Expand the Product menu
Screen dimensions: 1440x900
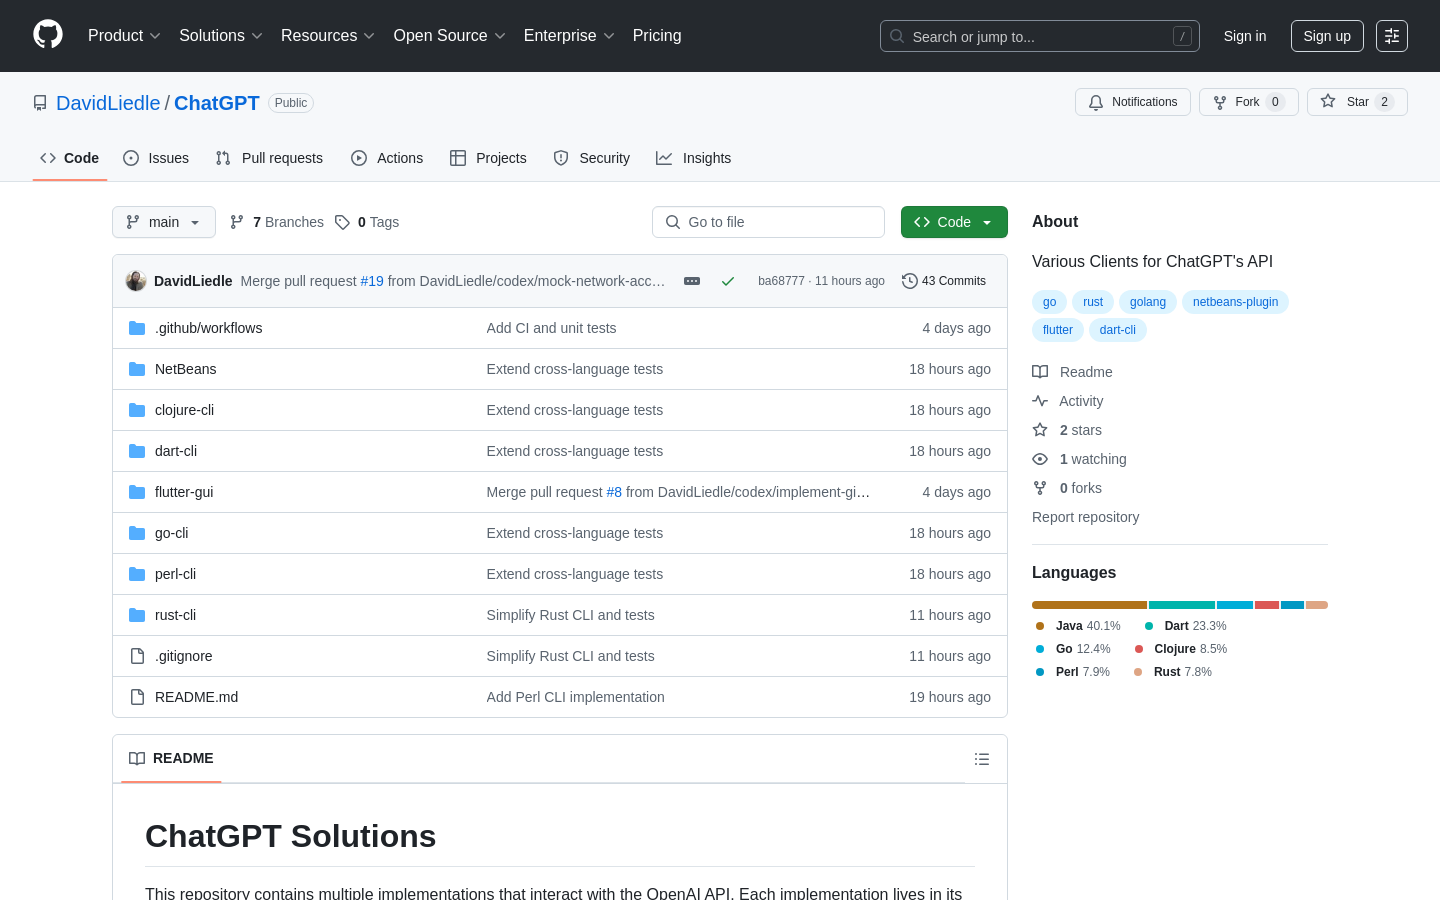click(x=124, y=35)
